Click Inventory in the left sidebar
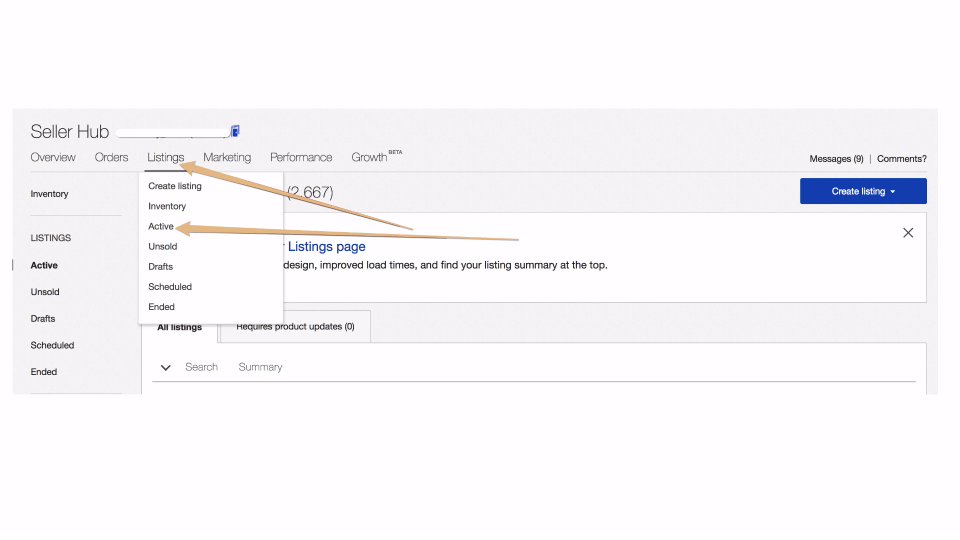 50,193
